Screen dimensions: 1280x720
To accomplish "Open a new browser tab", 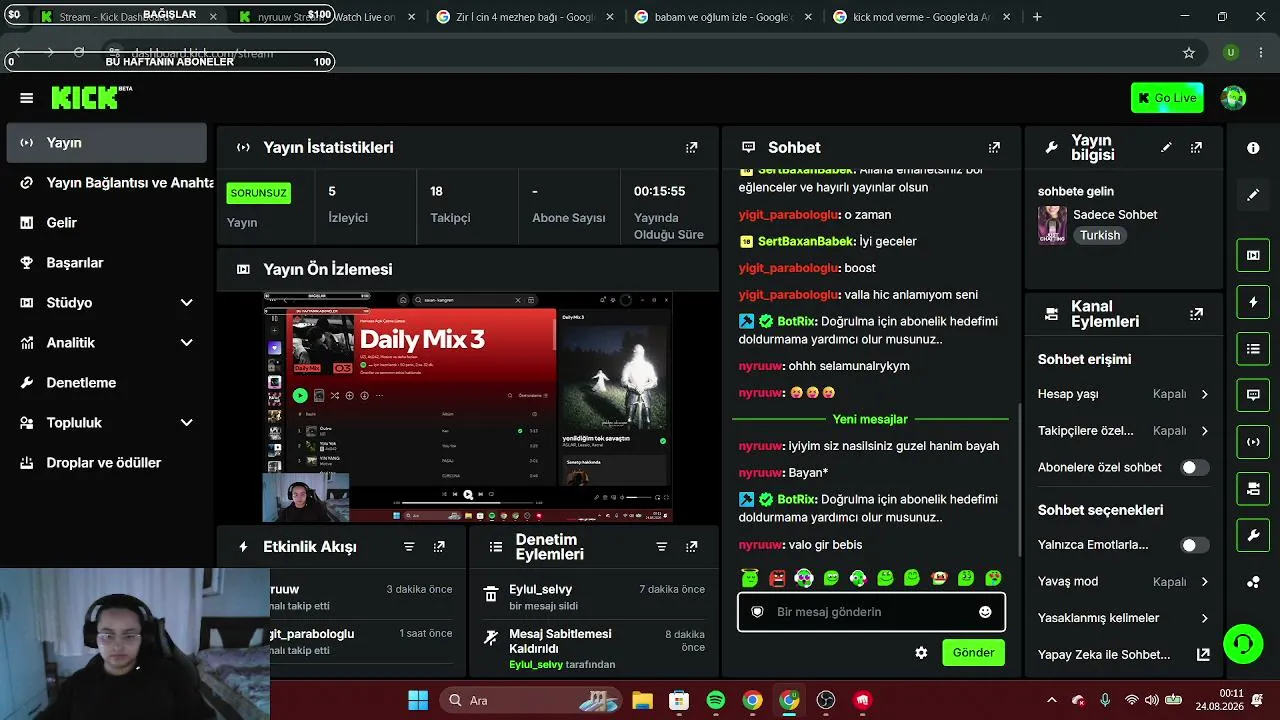I will point(1037,17).
